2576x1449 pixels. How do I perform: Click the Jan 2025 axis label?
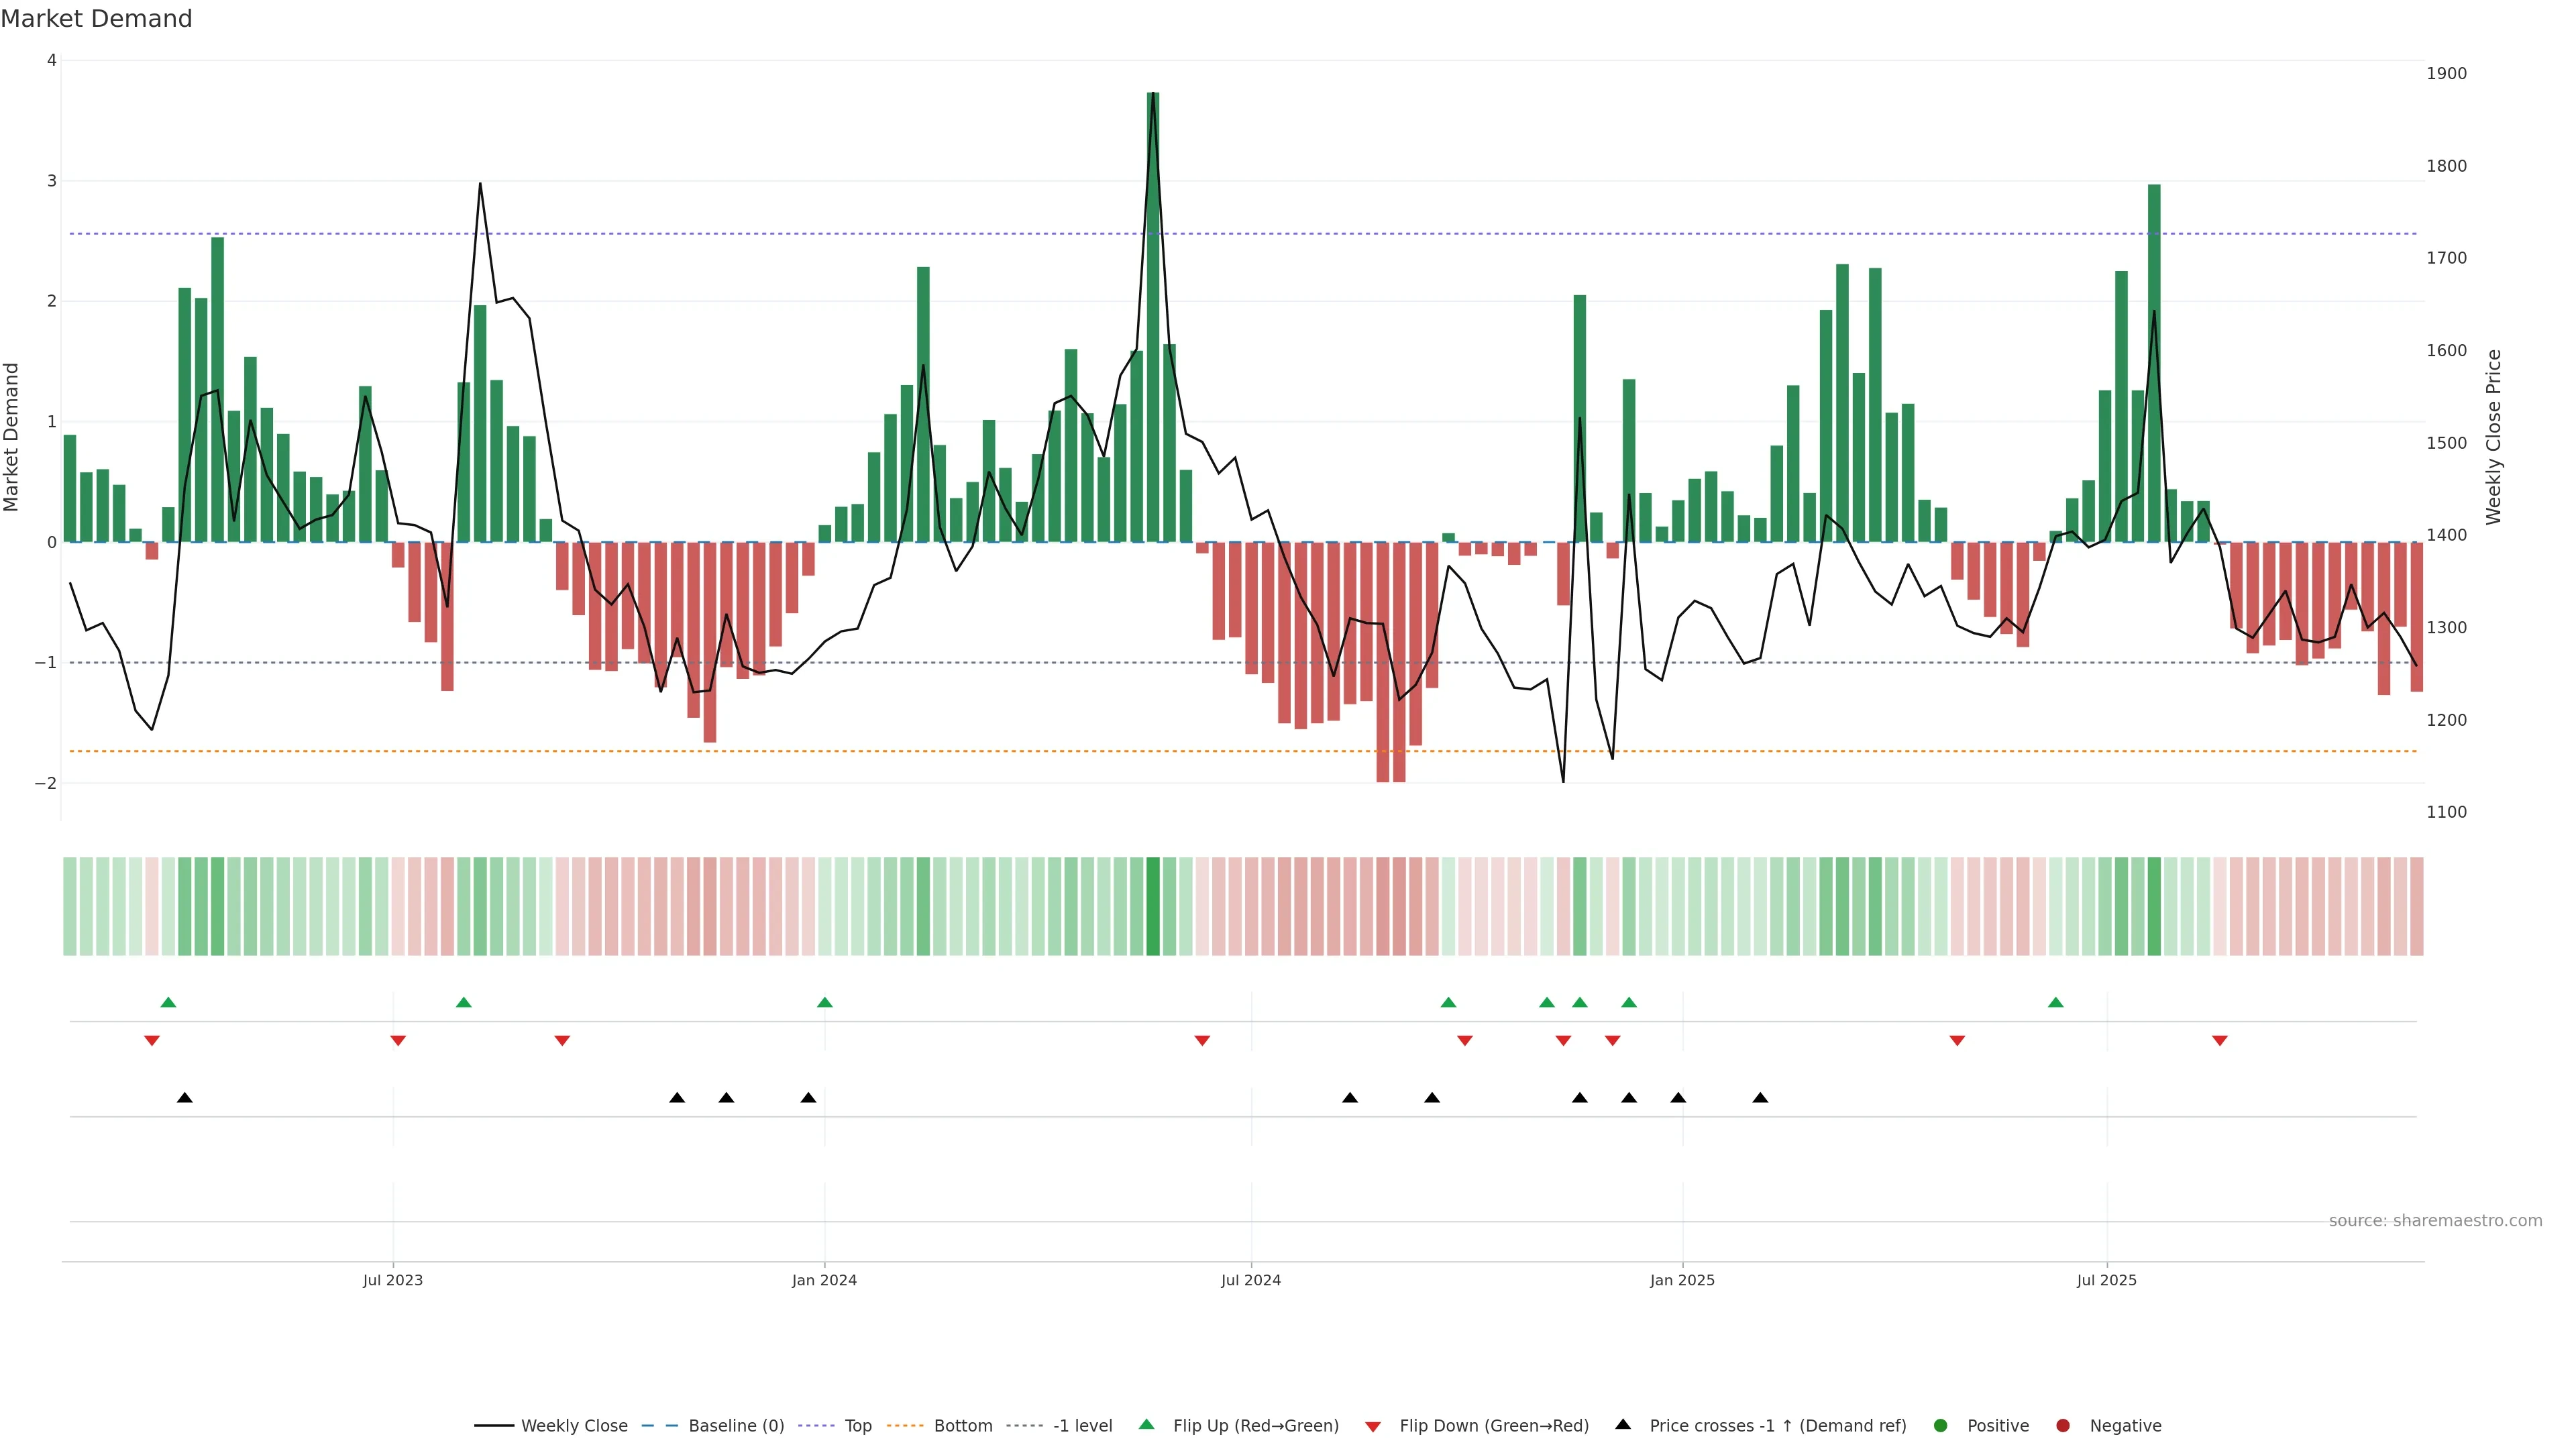click(1682, 1280)
